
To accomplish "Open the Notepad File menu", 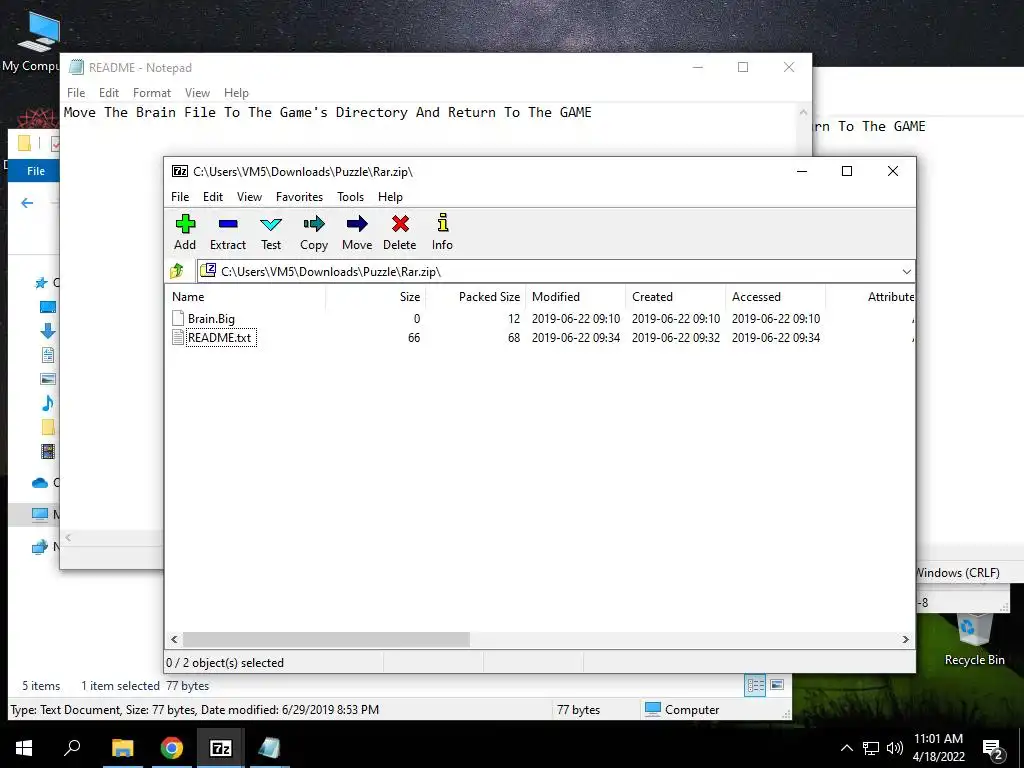I will pyautogui.click(x=76, y=93).
